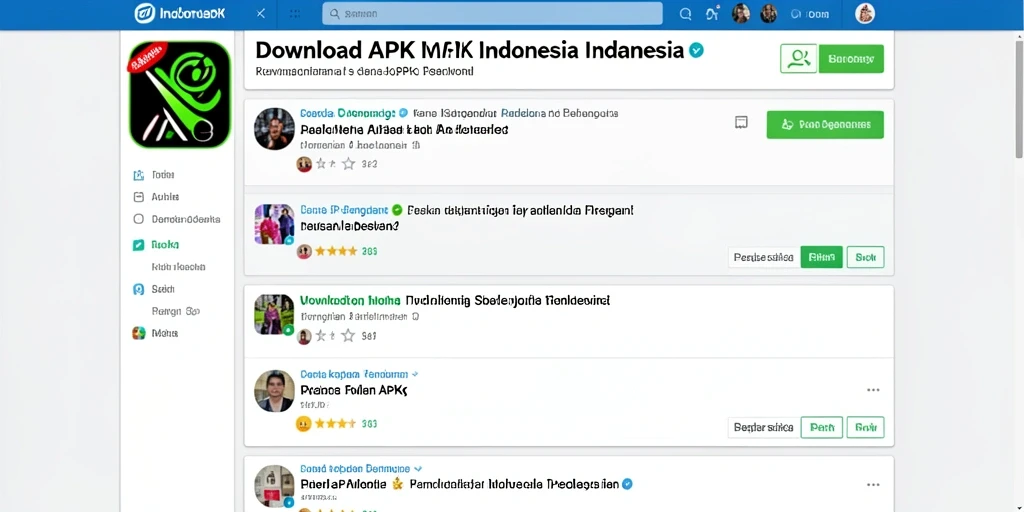Image resolution: width=1024 pixels, height=512 pixels.
Task: Click the gold stars in the APKs post rating
Action: point(336,424)
